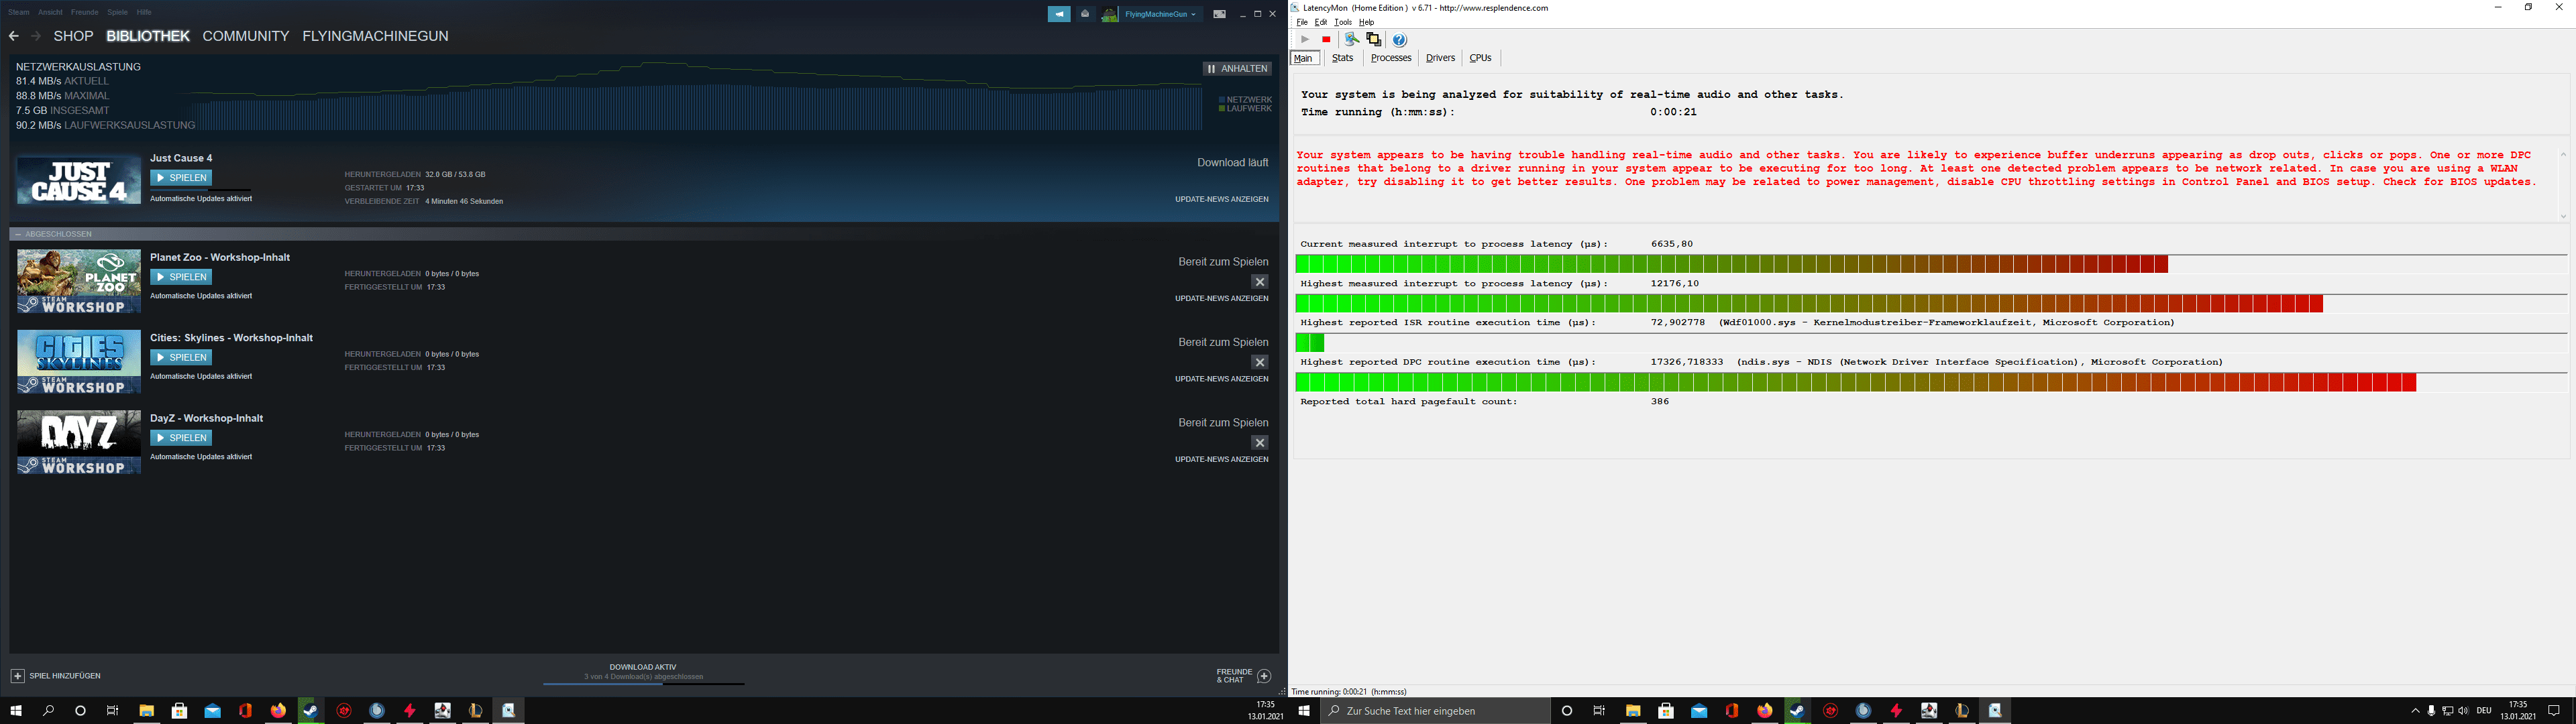The height and width of the screenshot is (724, 2576).
Task: Go to the SHOP section
Action: (x=73, y=36)
